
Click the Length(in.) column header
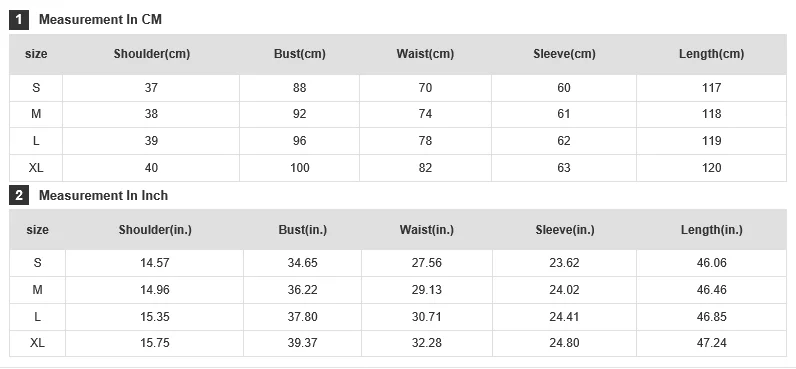tap(711, 229)
